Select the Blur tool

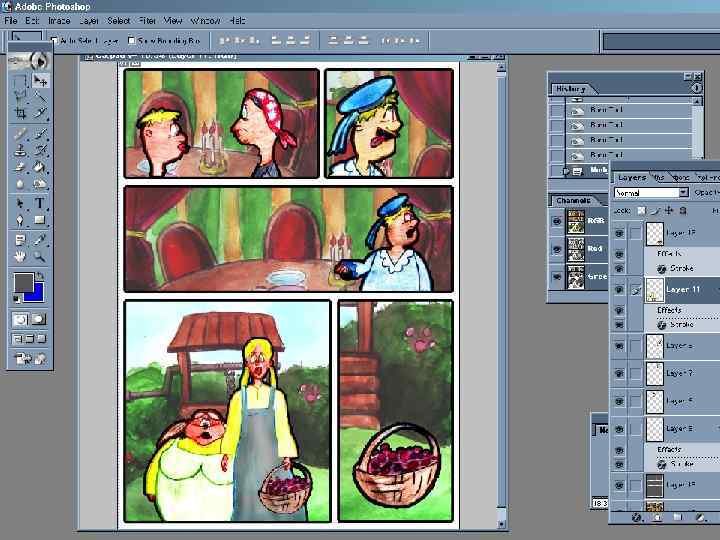[x=20, y=183]
